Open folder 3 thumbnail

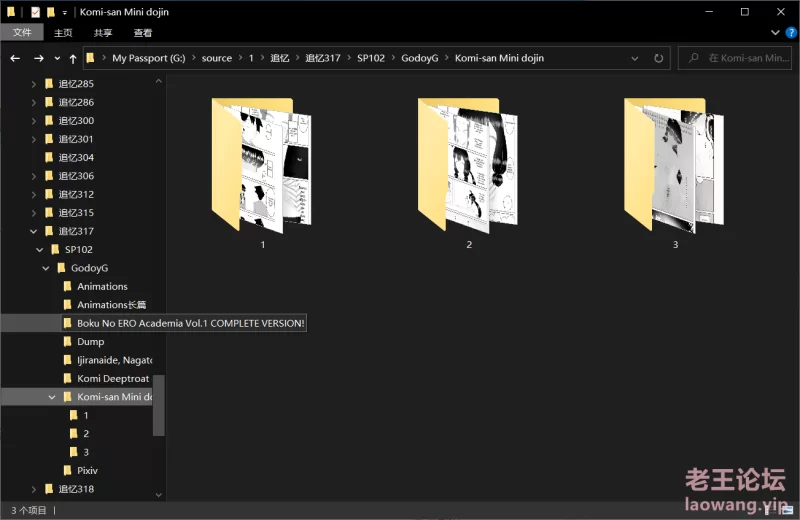tap(674, 165)
